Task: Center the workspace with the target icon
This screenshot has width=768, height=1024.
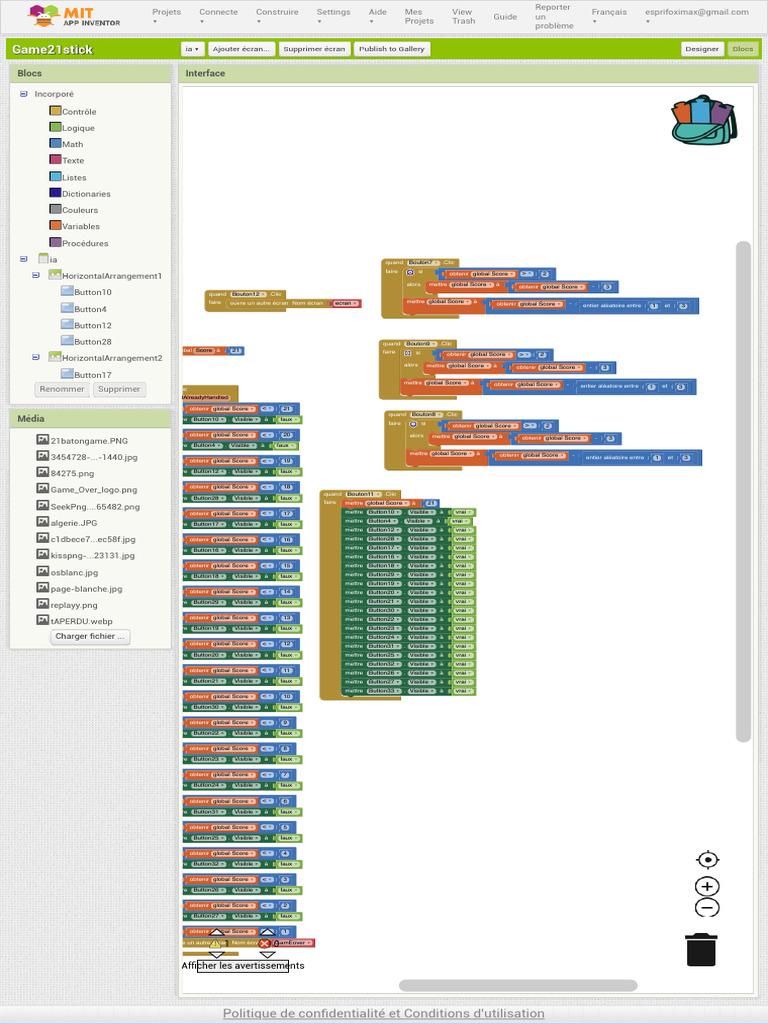Action: 707,859
